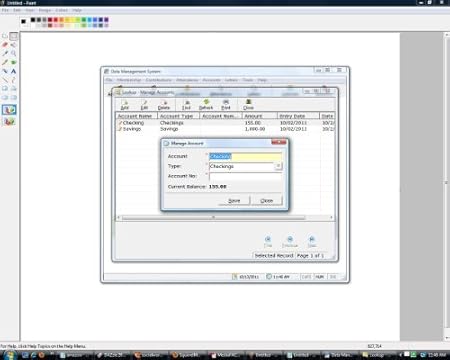
Task: Click the current foreground/background color box
Action: [24, 22]
